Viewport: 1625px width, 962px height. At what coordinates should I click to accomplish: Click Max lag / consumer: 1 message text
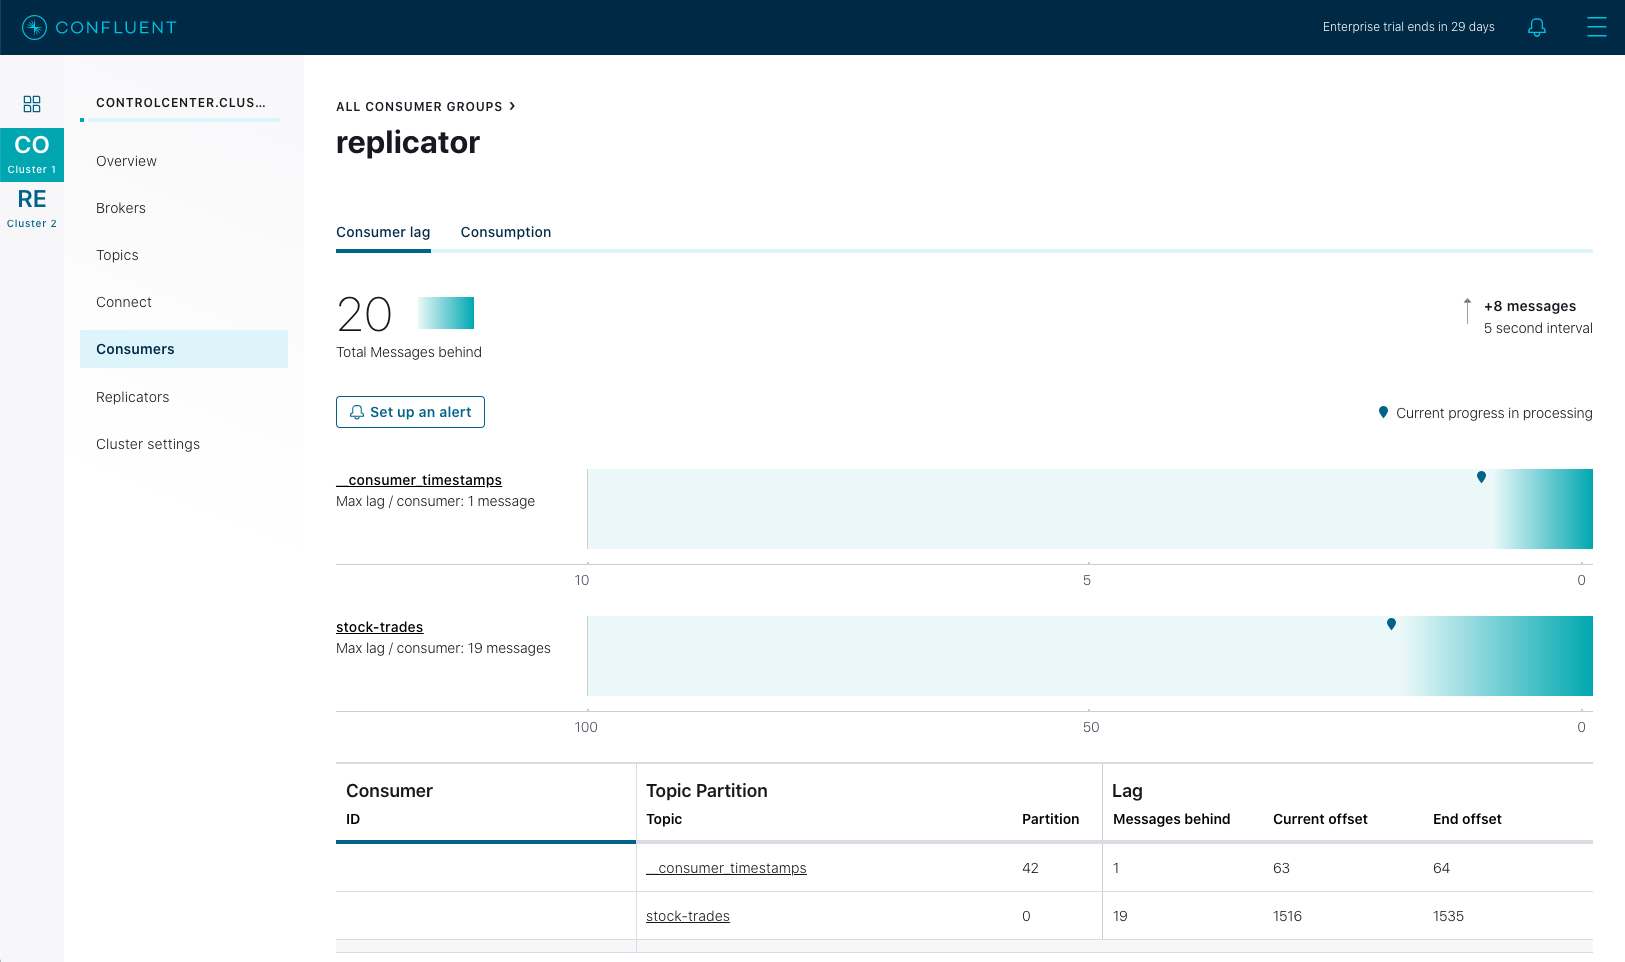coord(435,501)
